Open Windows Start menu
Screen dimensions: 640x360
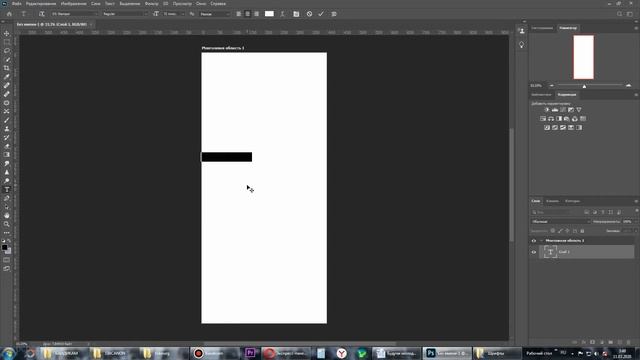[x=8, y=353]
